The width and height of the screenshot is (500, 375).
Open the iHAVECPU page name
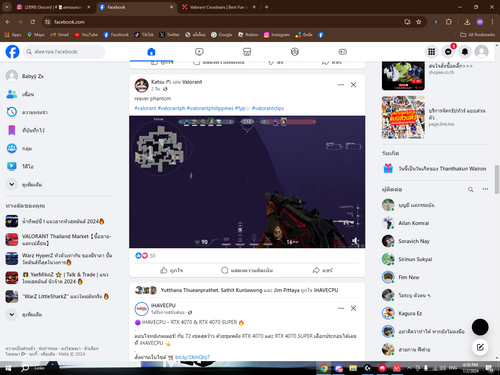pyautogui.click(x=163, y=305)
